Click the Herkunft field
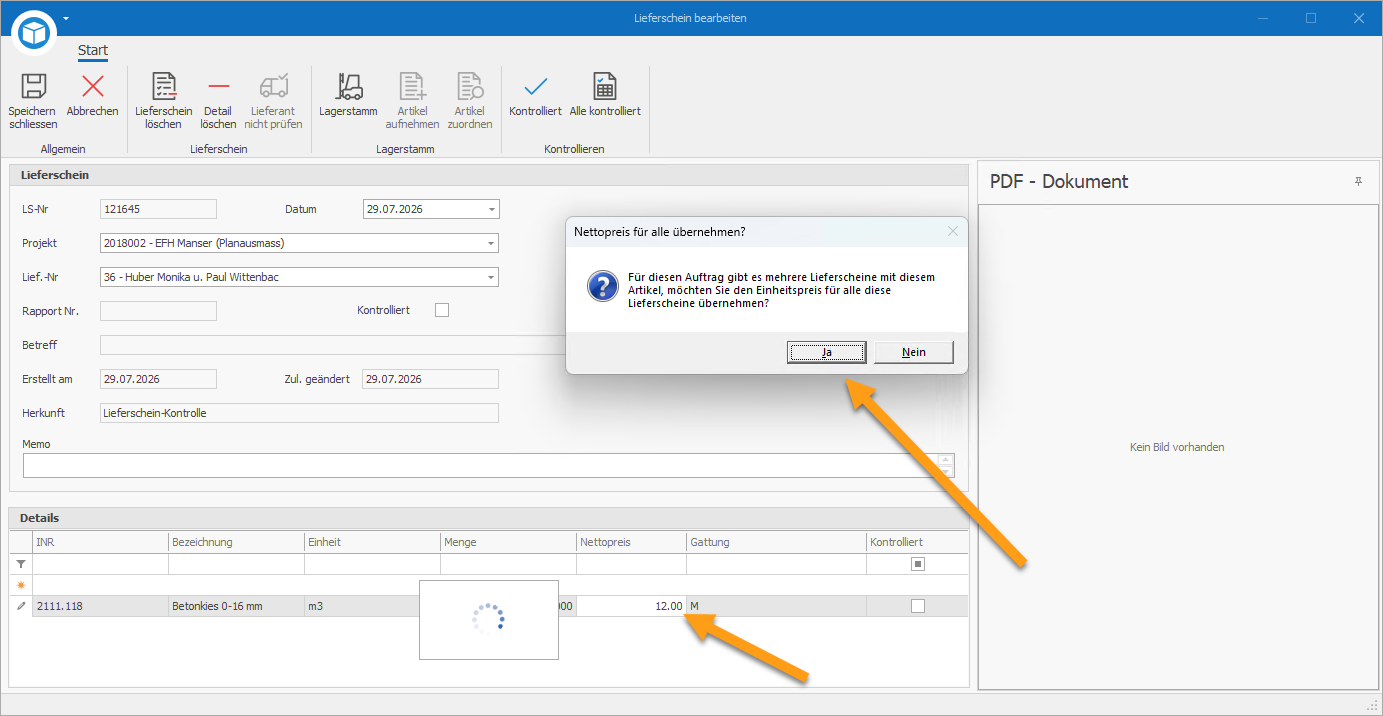The width and height of the screenshot is (1383, 716). 300,413
